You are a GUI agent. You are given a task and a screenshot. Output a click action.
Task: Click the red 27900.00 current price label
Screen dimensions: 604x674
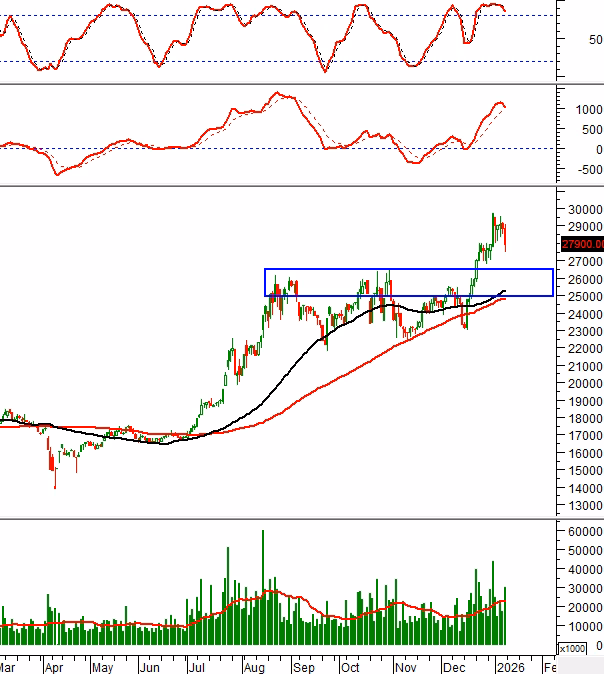click(x=582, y=244)
